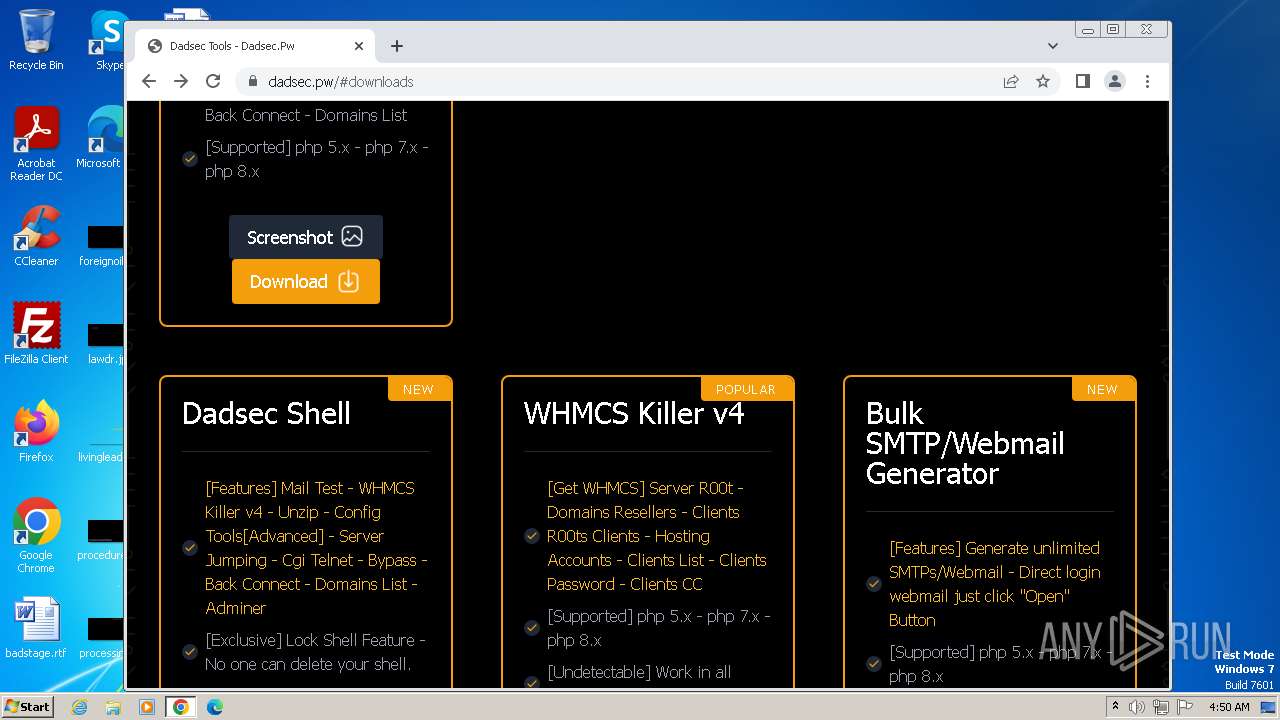Share this page icon
The image size is (1280, 720).
[x=1011, y=82]
